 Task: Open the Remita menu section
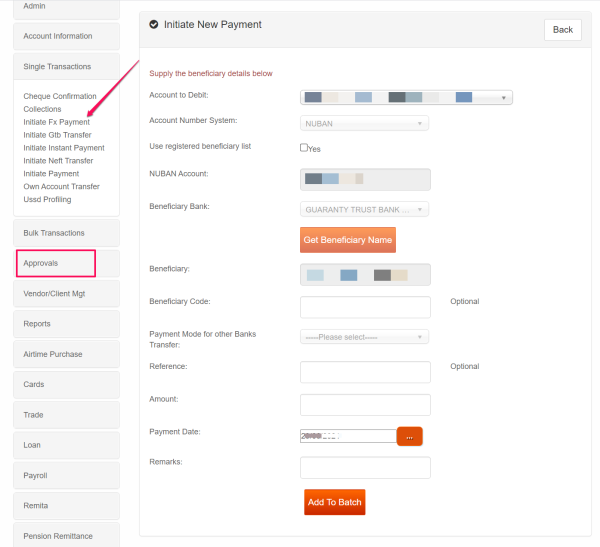pos(67,506)
